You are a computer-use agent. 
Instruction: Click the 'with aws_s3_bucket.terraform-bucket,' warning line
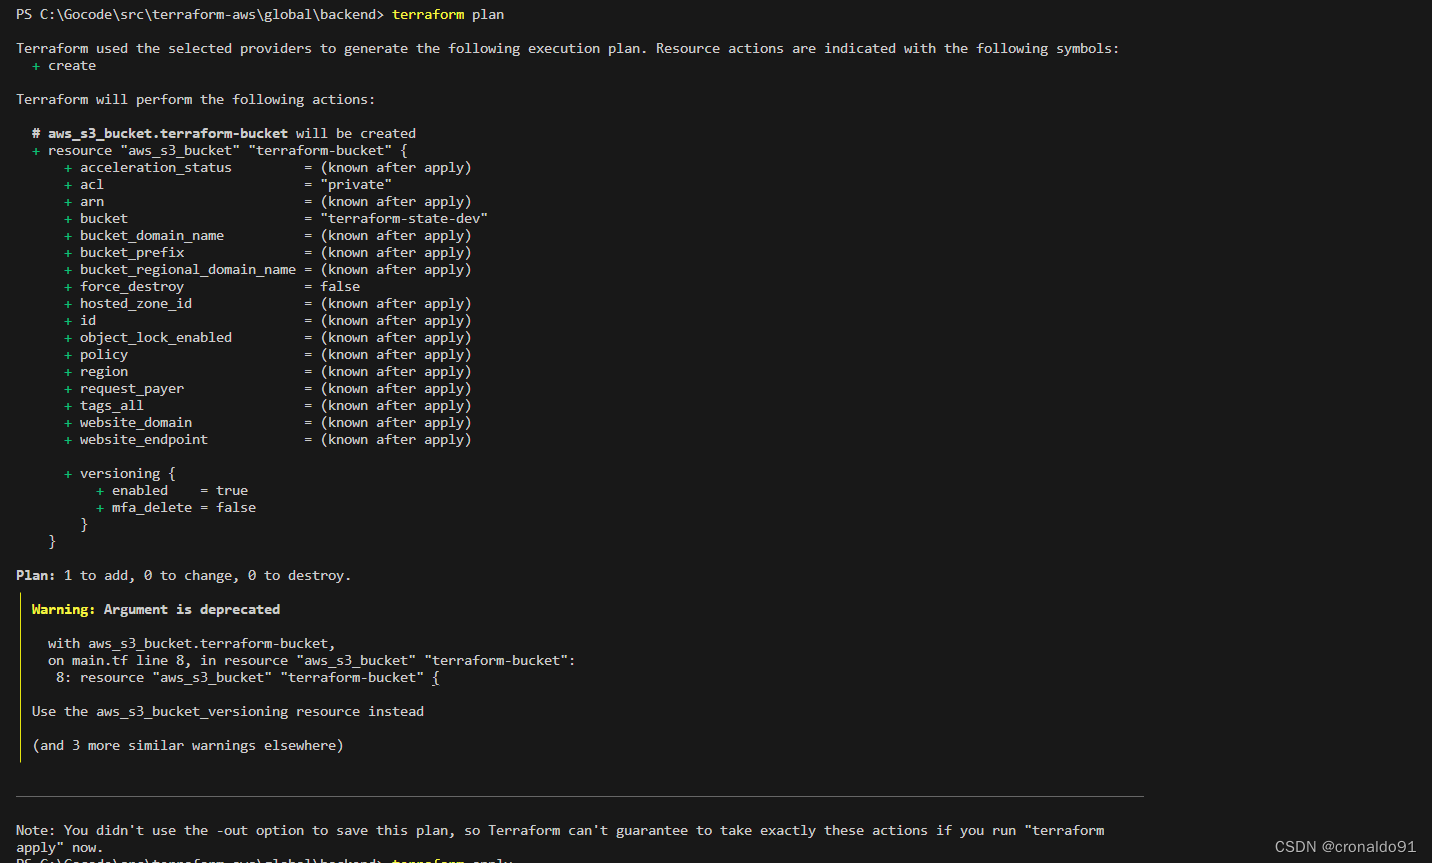coord(192,644)
